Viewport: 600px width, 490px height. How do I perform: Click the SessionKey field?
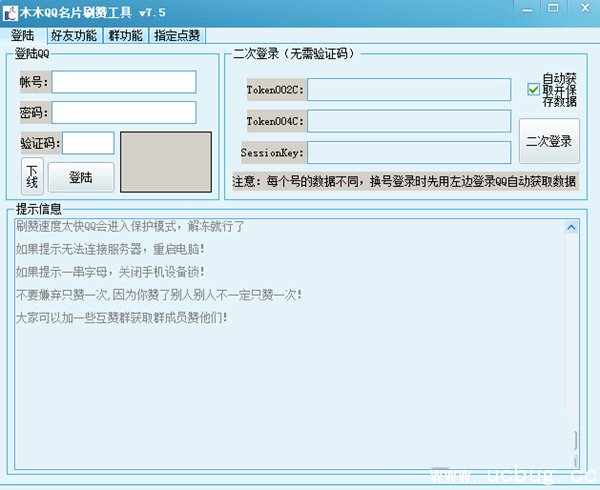[409, 152]
